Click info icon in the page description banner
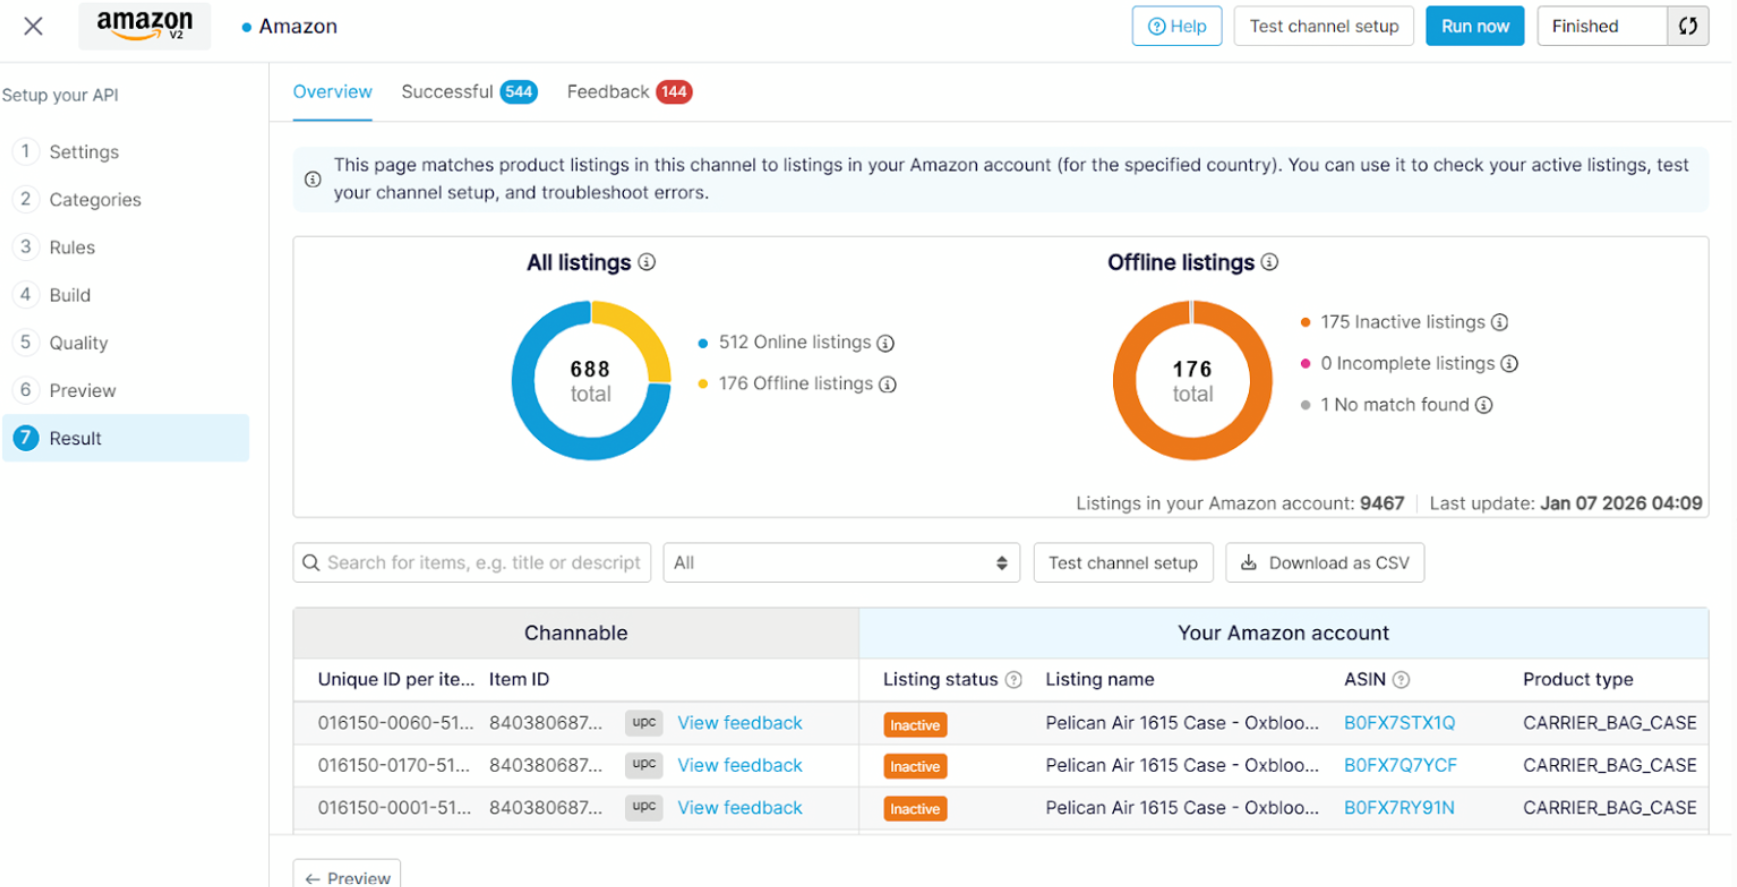The height and width of the screenshot is (887, 1737). (x=313, y=179)
